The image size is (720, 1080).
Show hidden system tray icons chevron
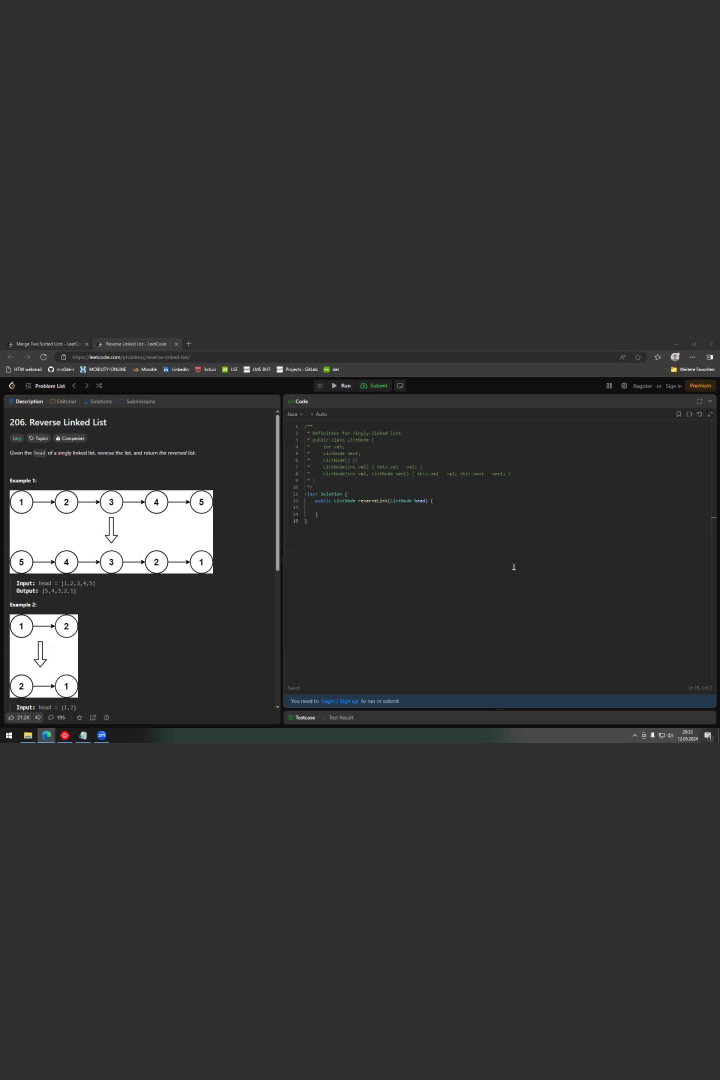(x=635, y=736)
